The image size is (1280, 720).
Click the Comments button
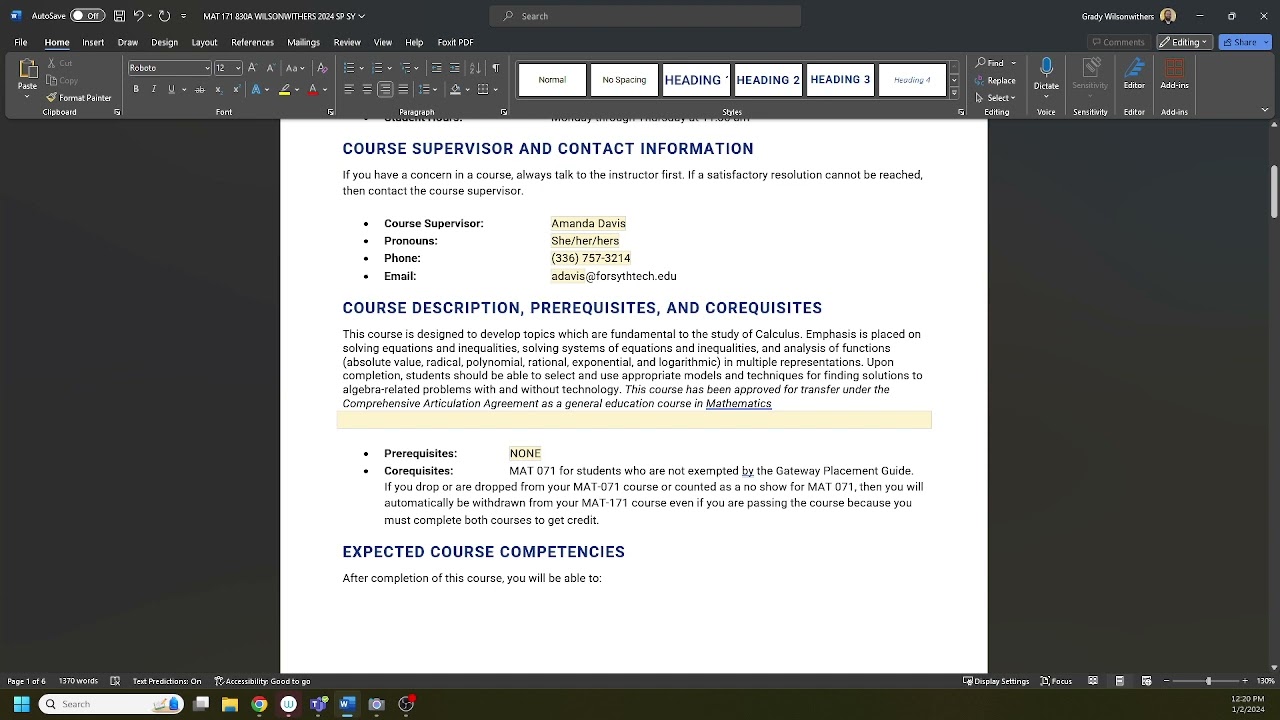click(x=1118, y=42)
